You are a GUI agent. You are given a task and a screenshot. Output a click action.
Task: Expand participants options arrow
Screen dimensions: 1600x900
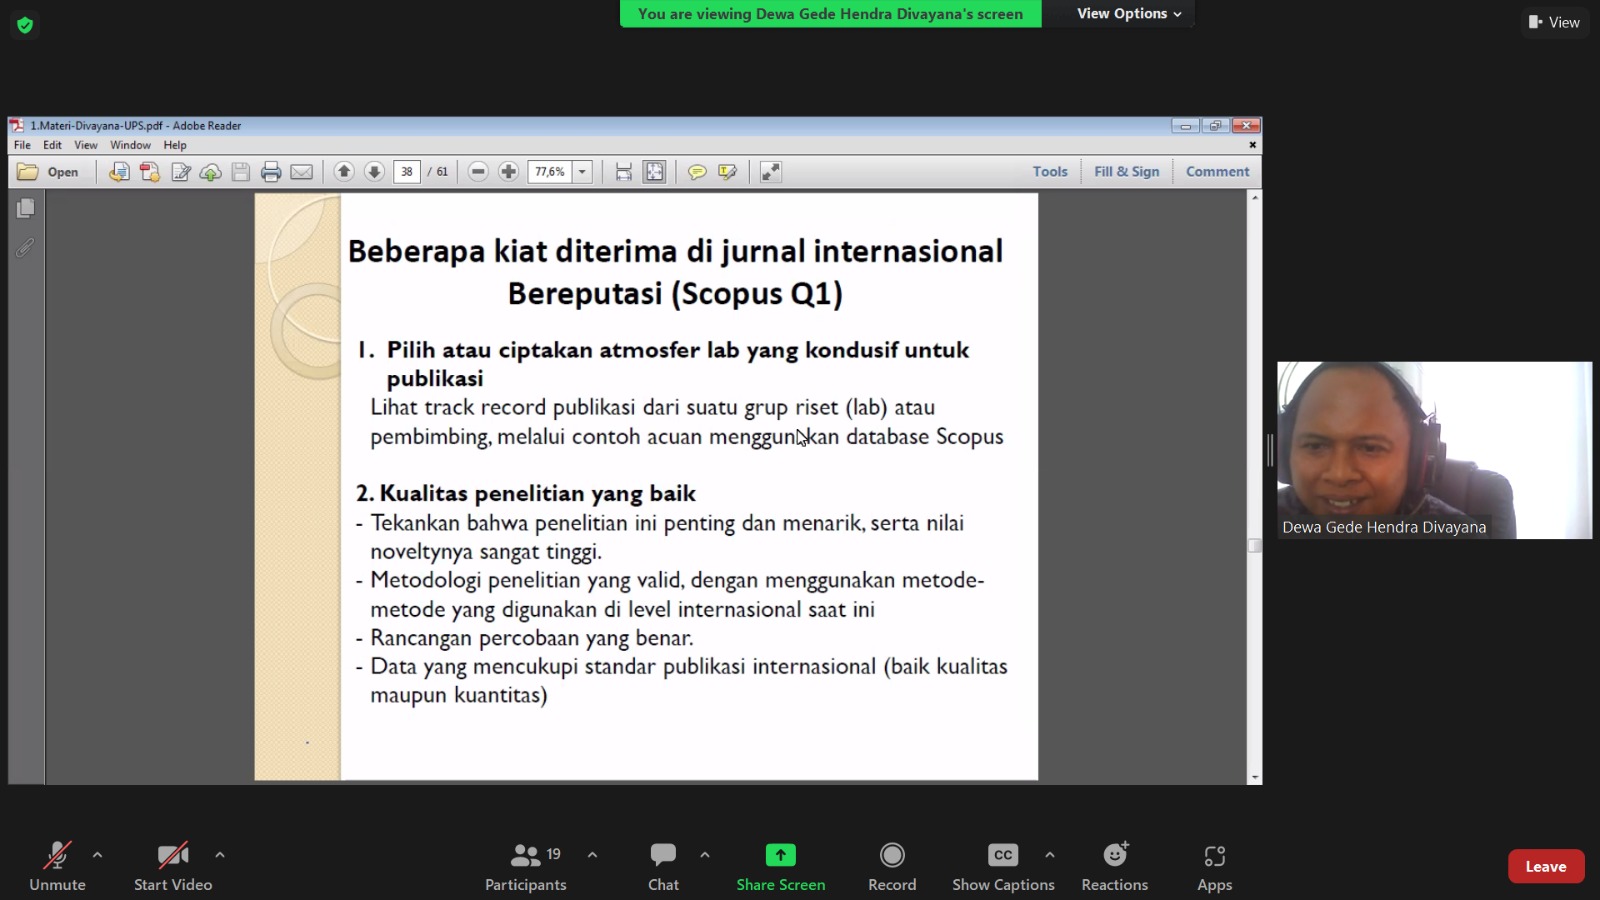pos(592,855)
